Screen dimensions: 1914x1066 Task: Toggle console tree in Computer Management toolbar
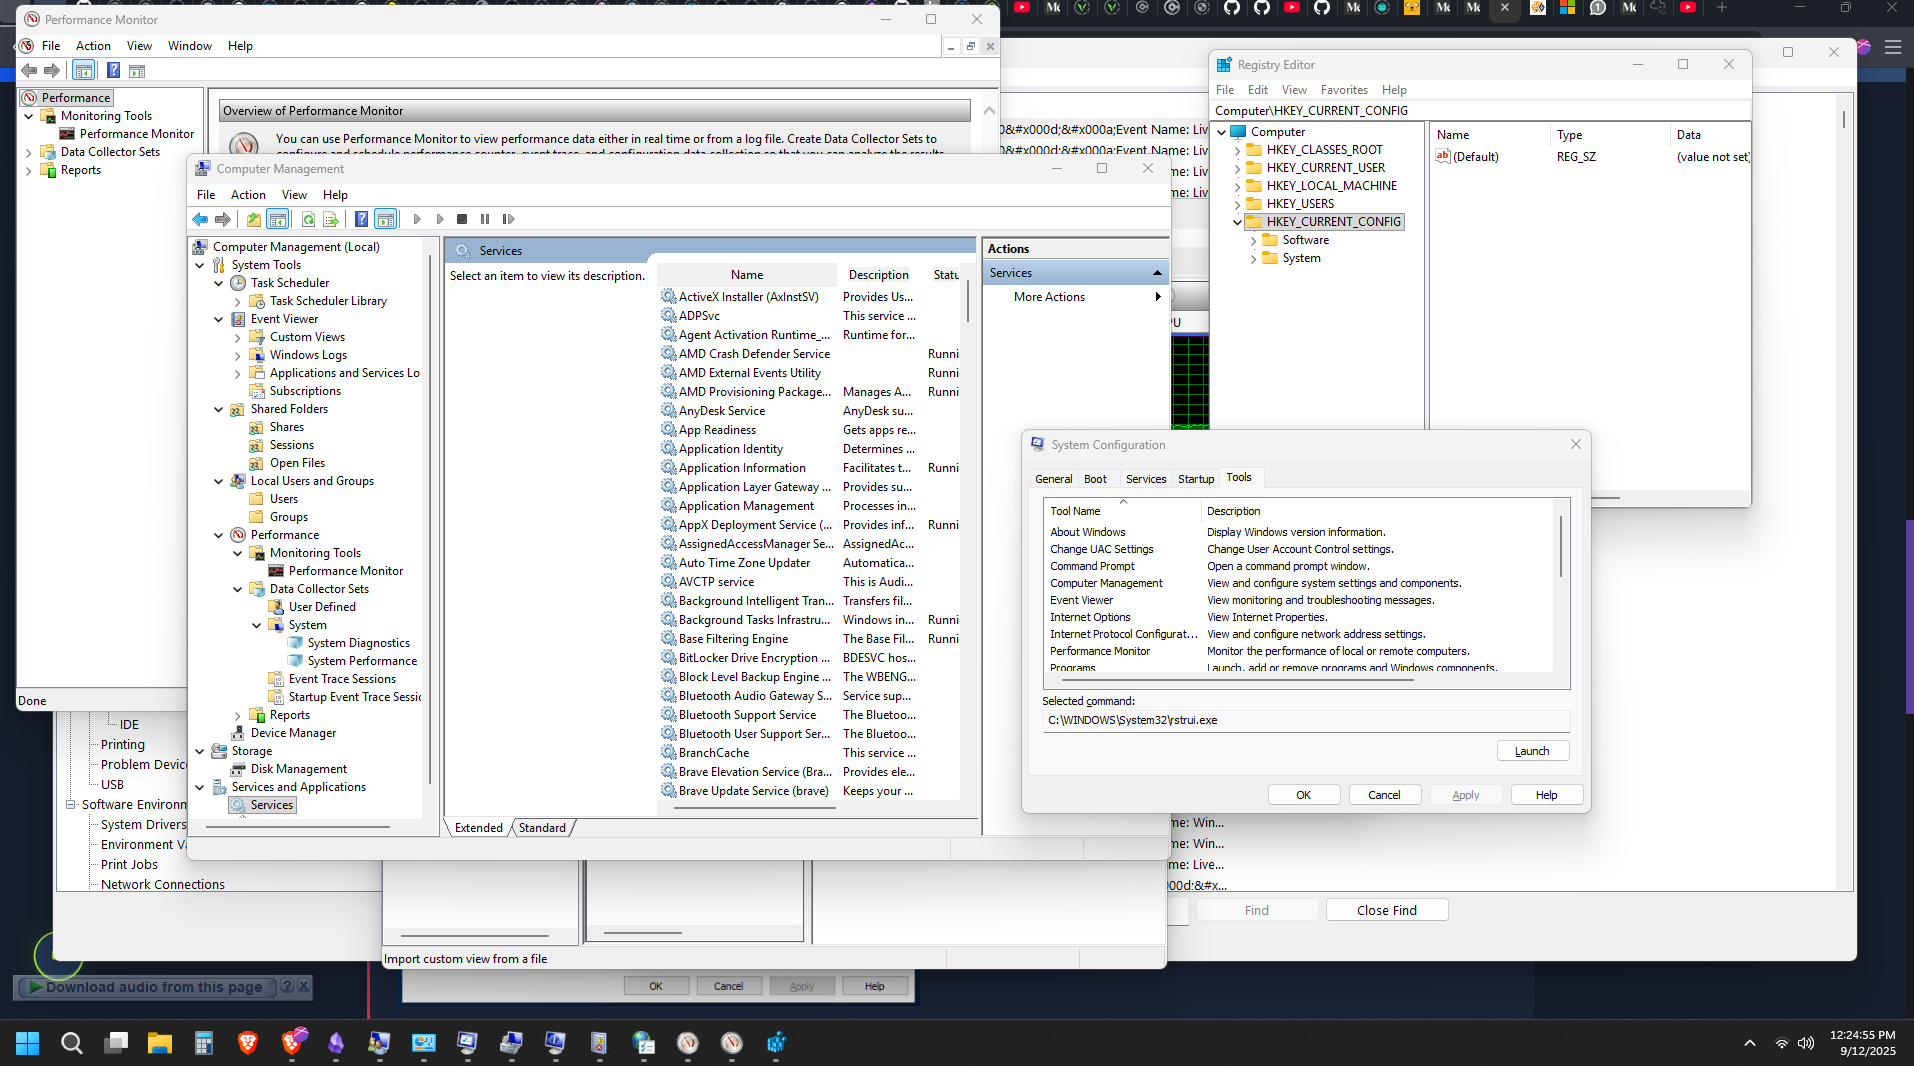[x=278, y=219]
